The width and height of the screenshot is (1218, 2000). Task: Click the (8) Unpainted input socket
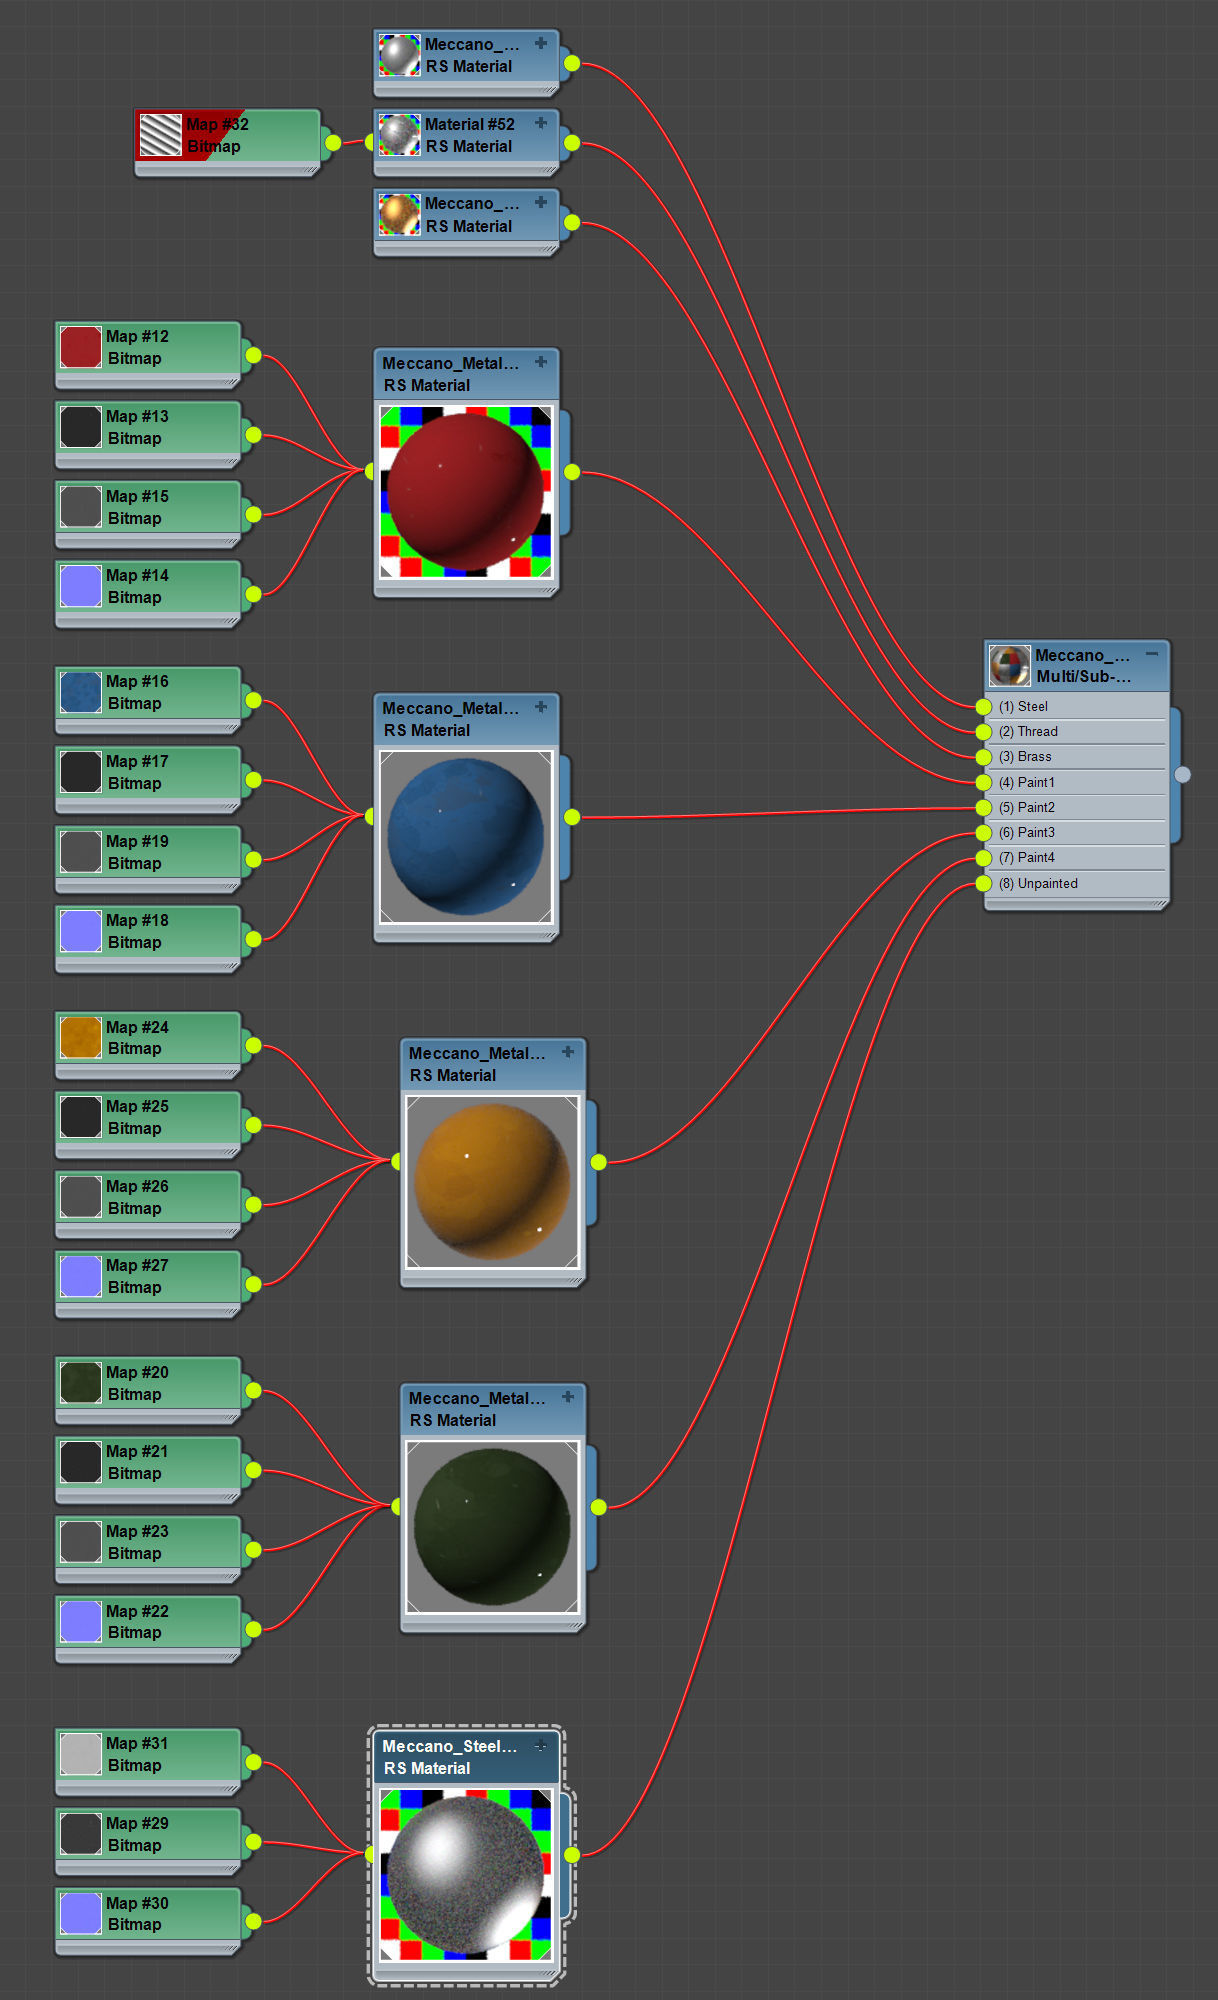tap(984, 883)
